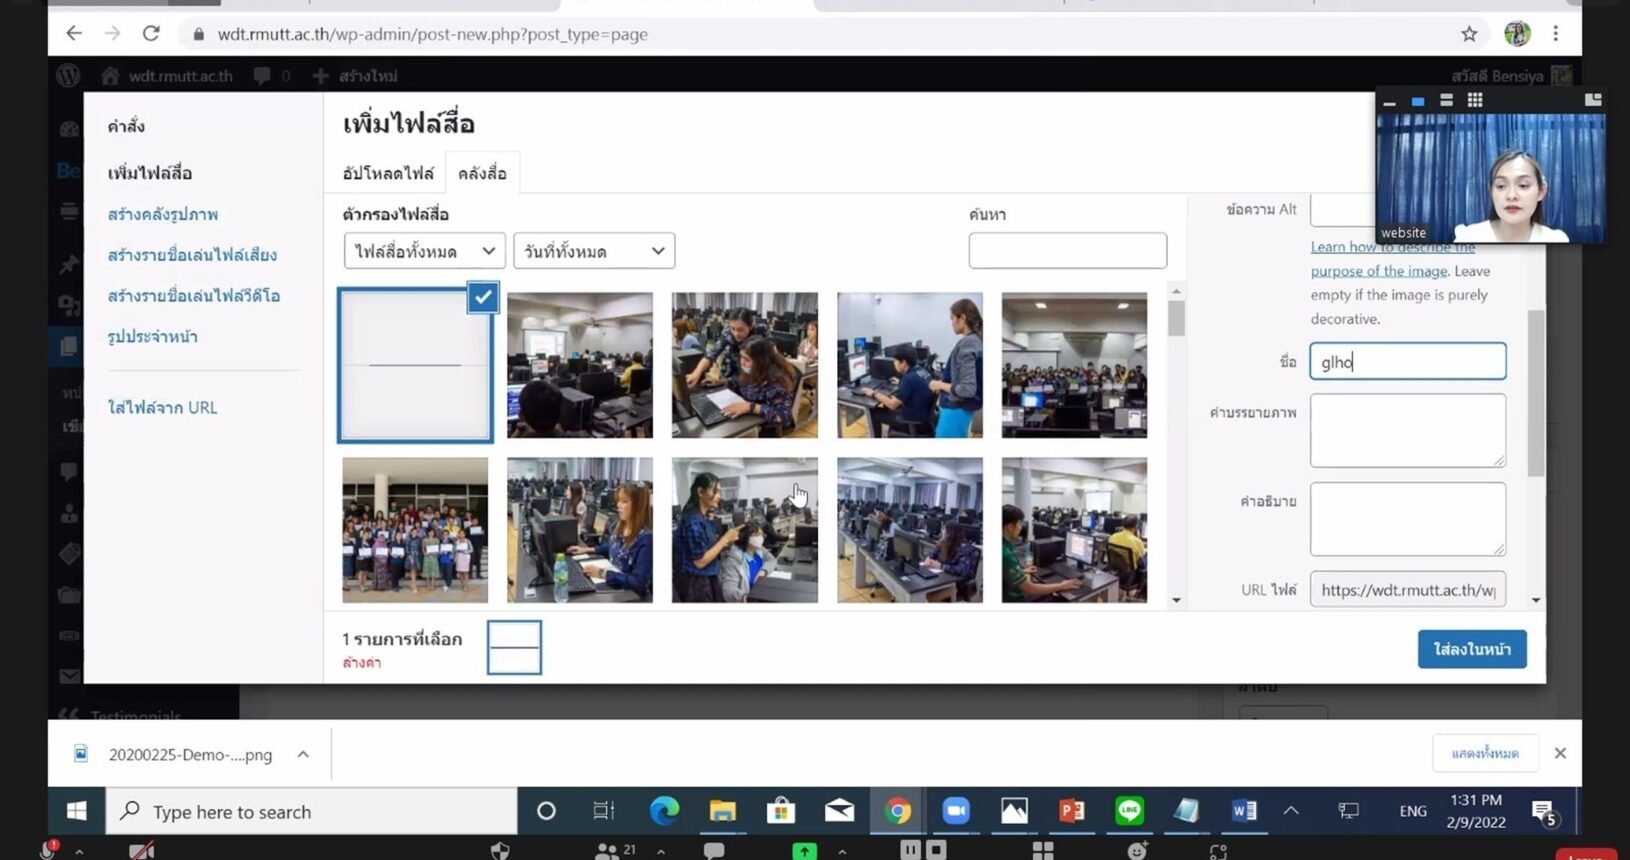Click the title field containing glho
Viewport: 1630px width, 860px height.
click(1407, 361)
